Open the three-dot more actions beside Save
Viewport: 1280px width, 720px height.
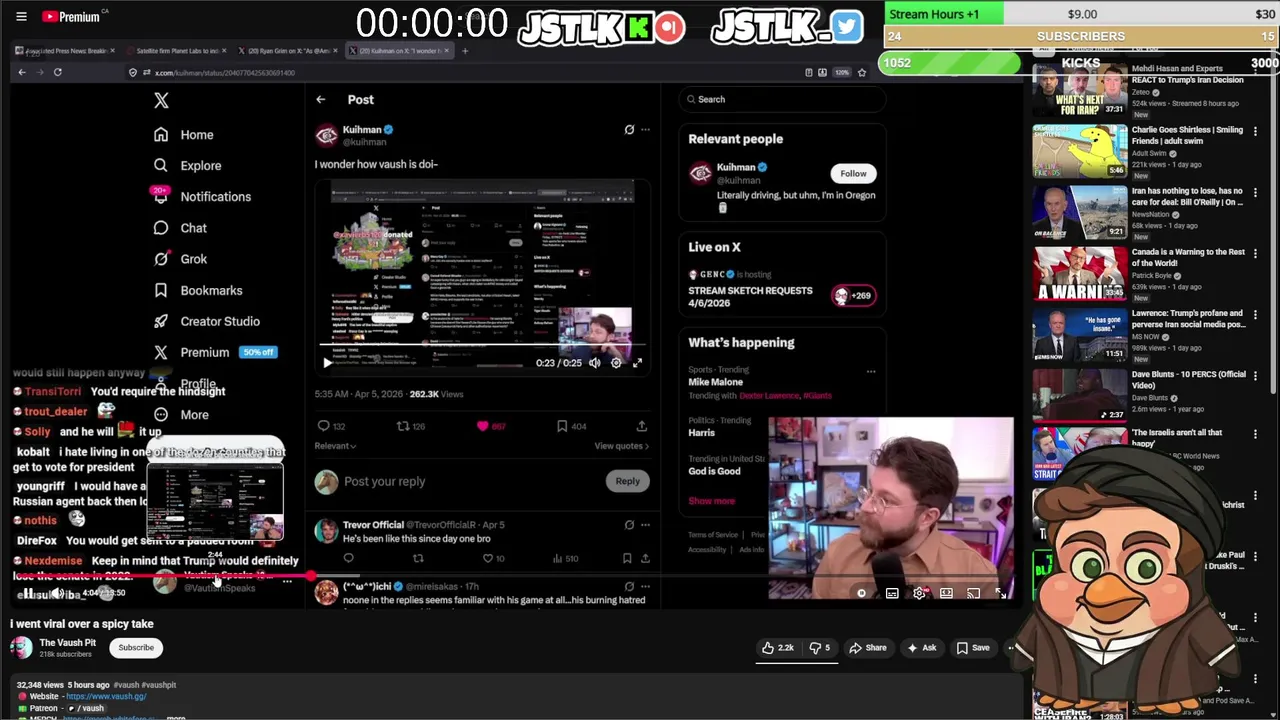point(1011,648)
